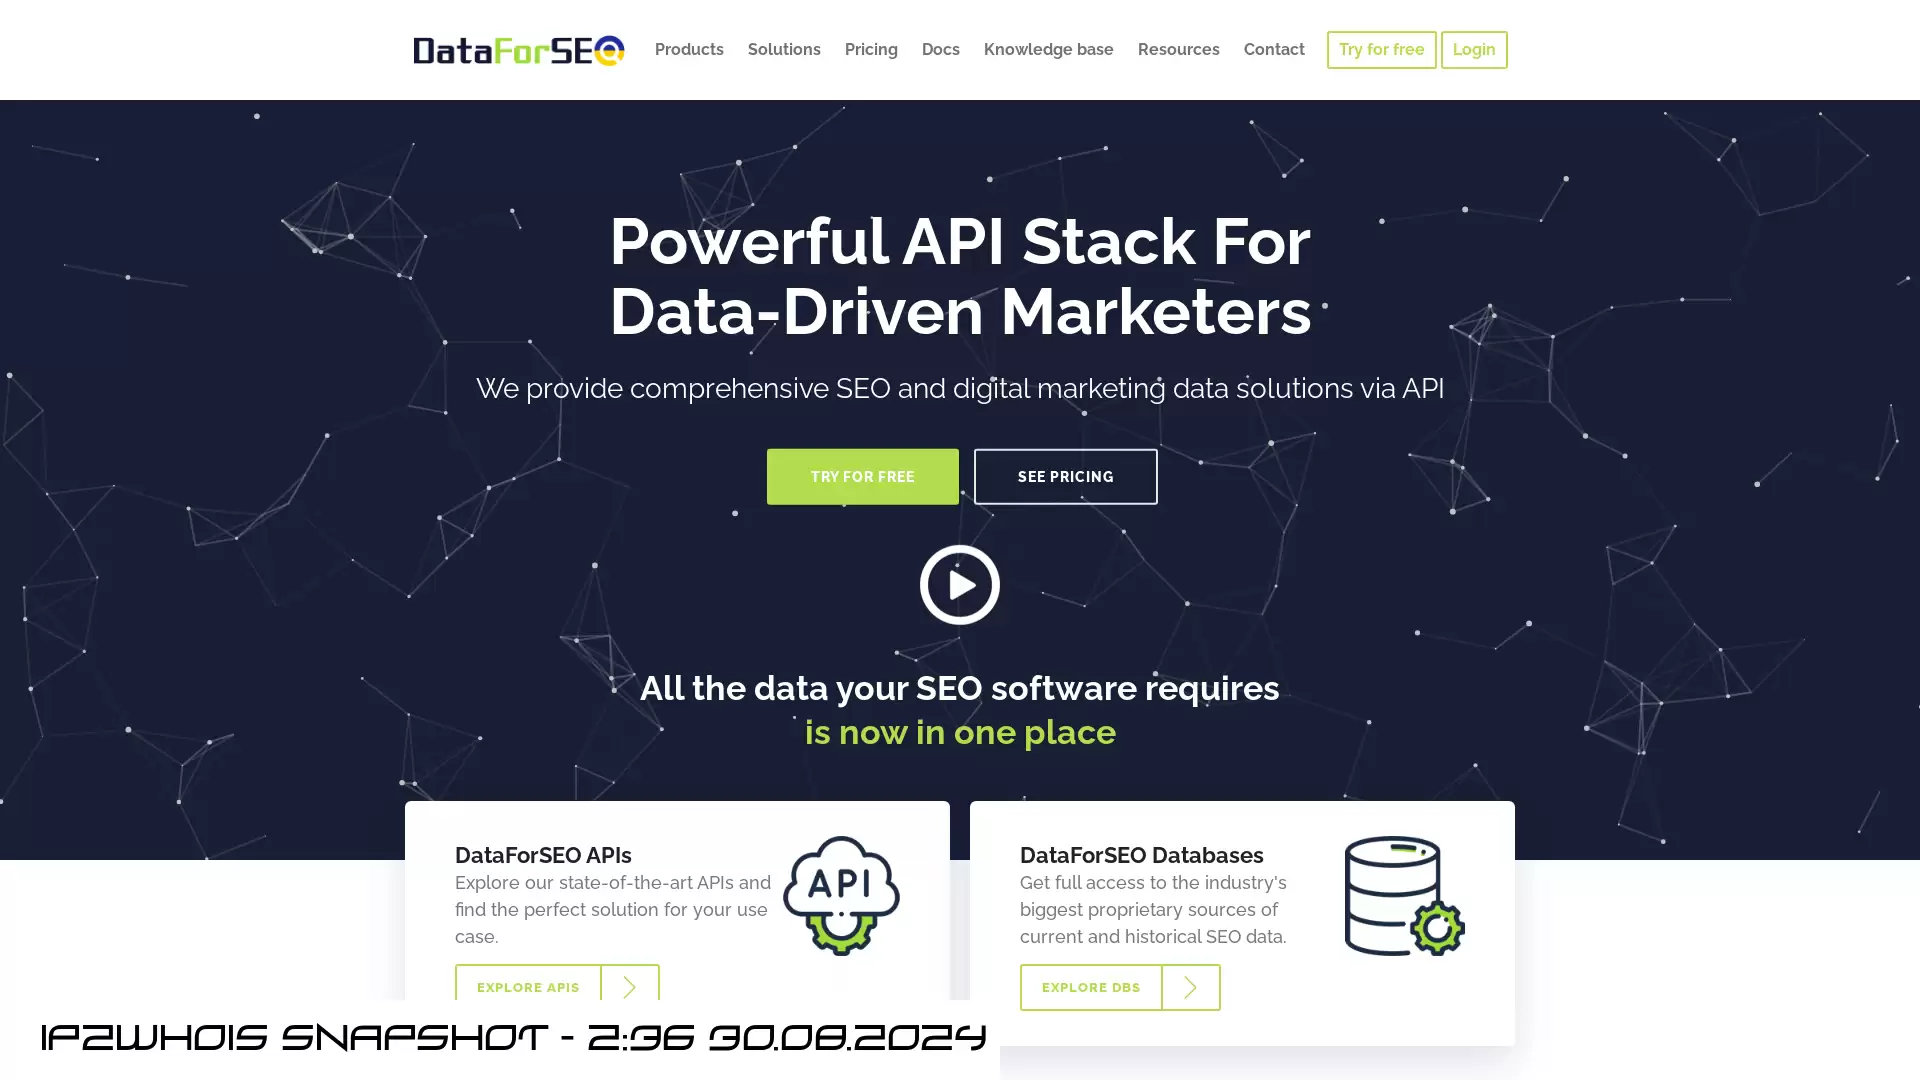Click the Pricing menu item
Image resolution: width=1920 pixels, height=1080 pixels.
870,50
